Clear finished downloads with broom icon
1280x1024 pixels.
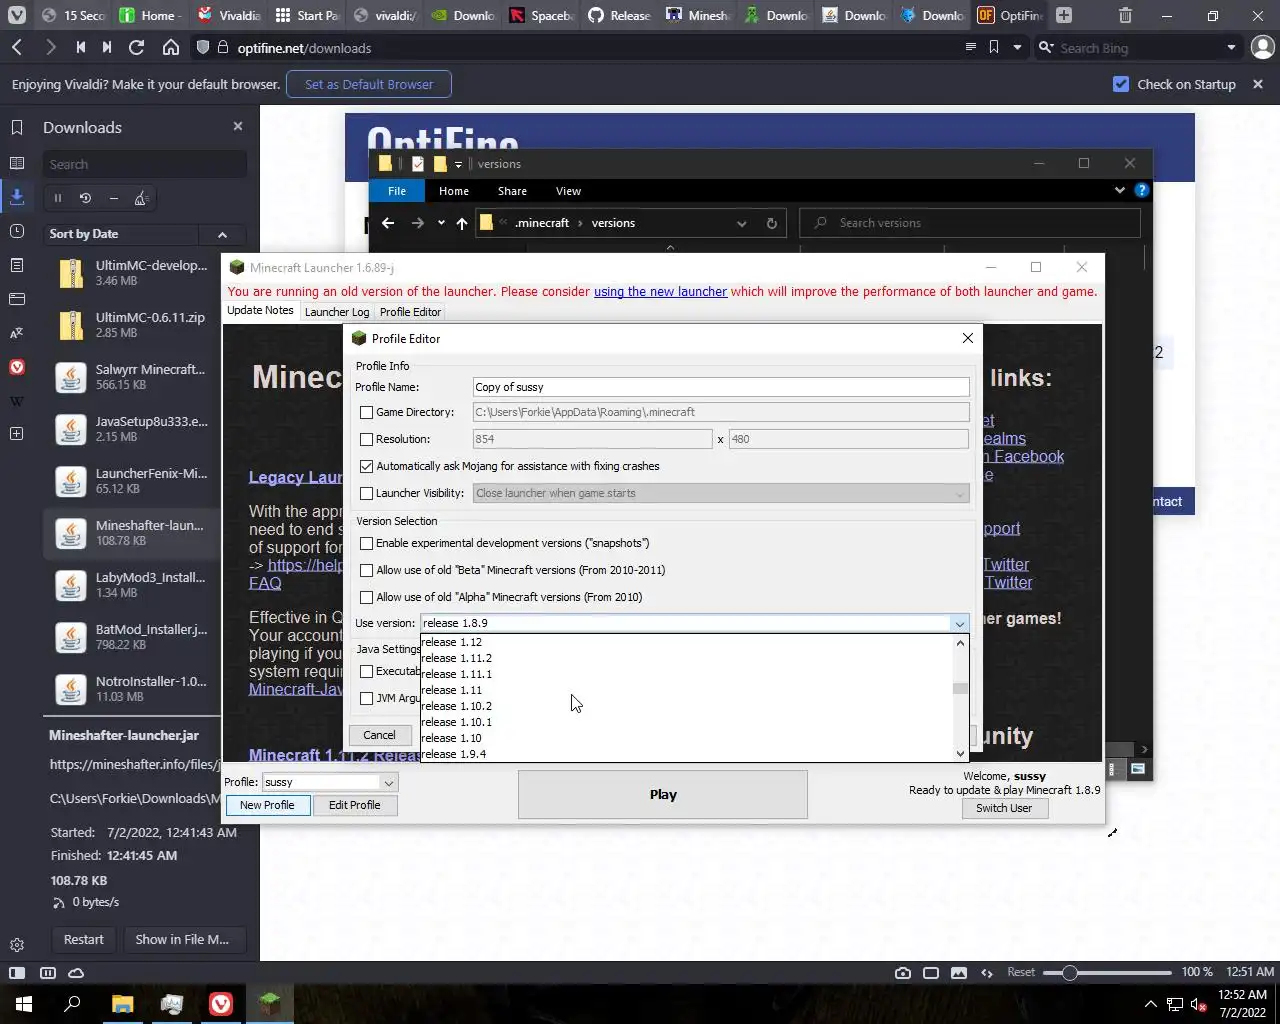[141, 198]
